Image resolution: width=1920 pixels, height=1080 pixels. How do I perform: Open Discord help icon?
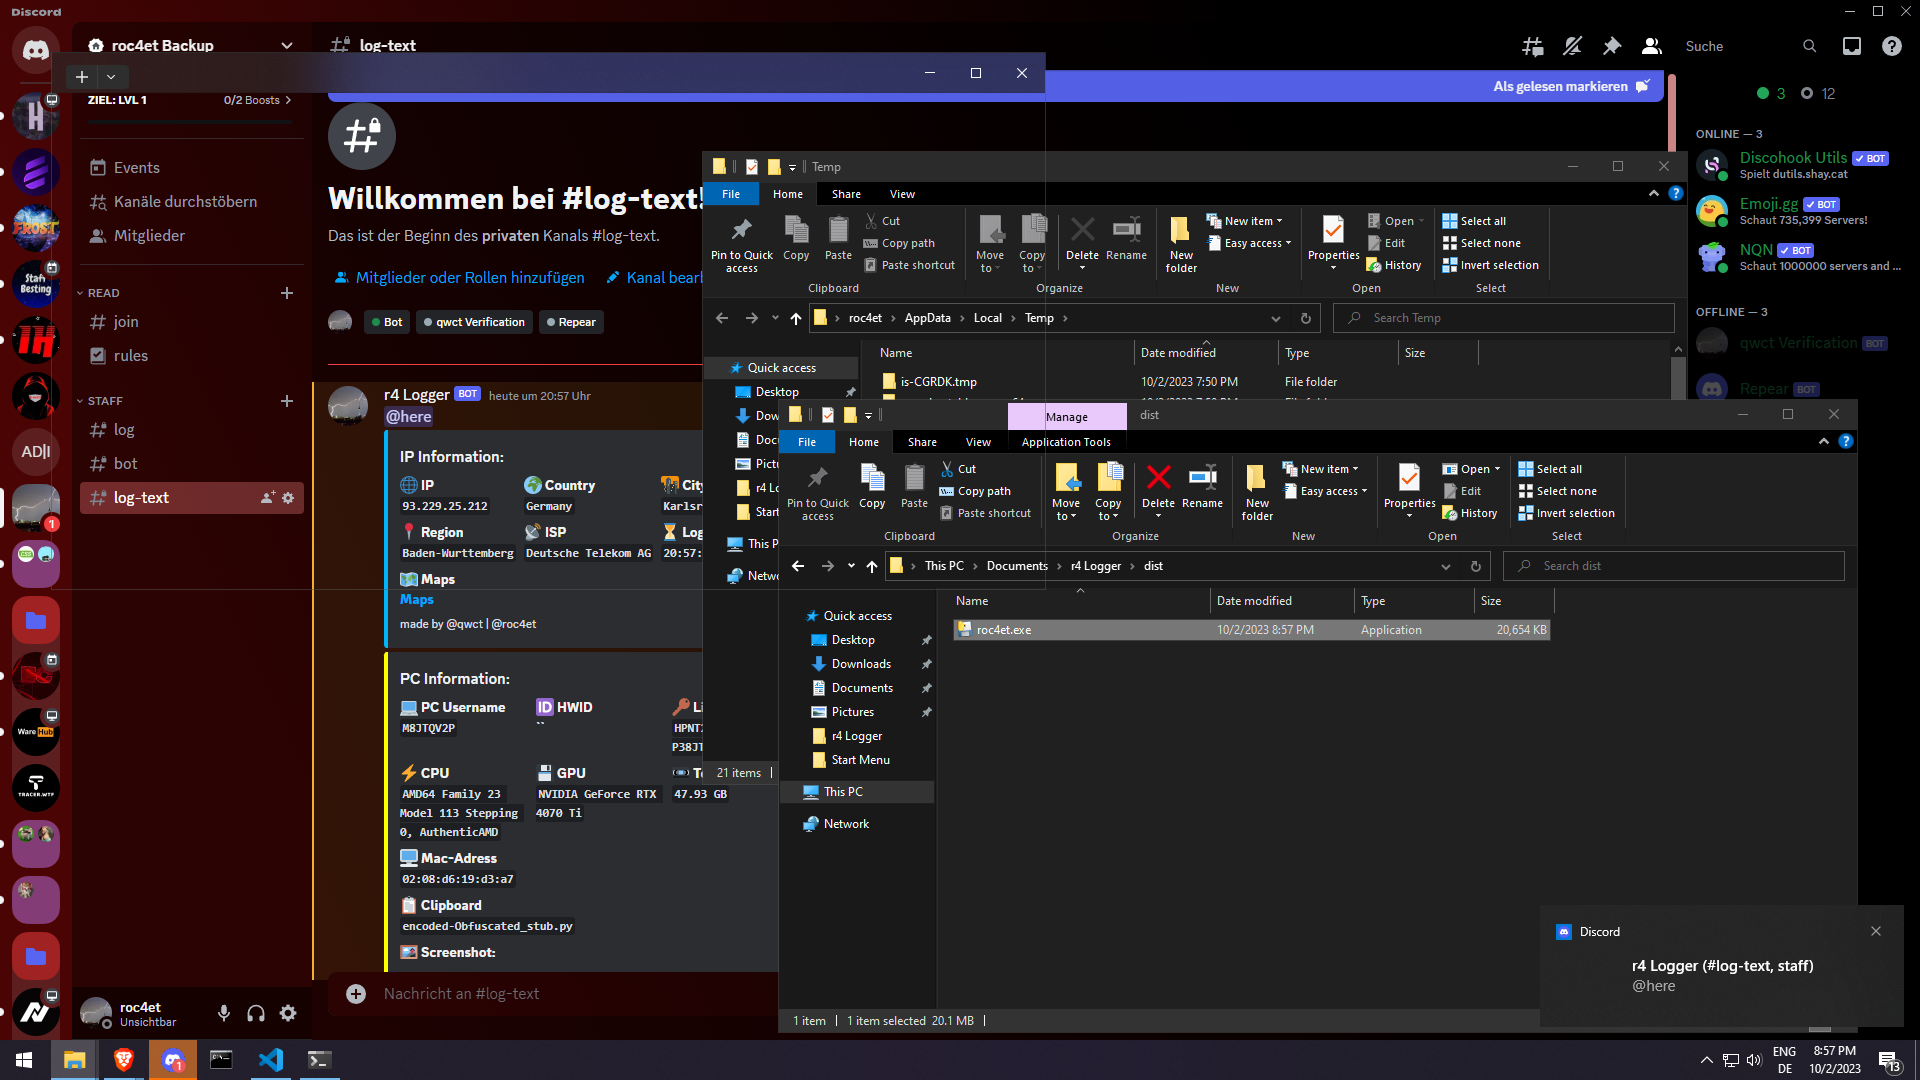tap(1892, 46)
